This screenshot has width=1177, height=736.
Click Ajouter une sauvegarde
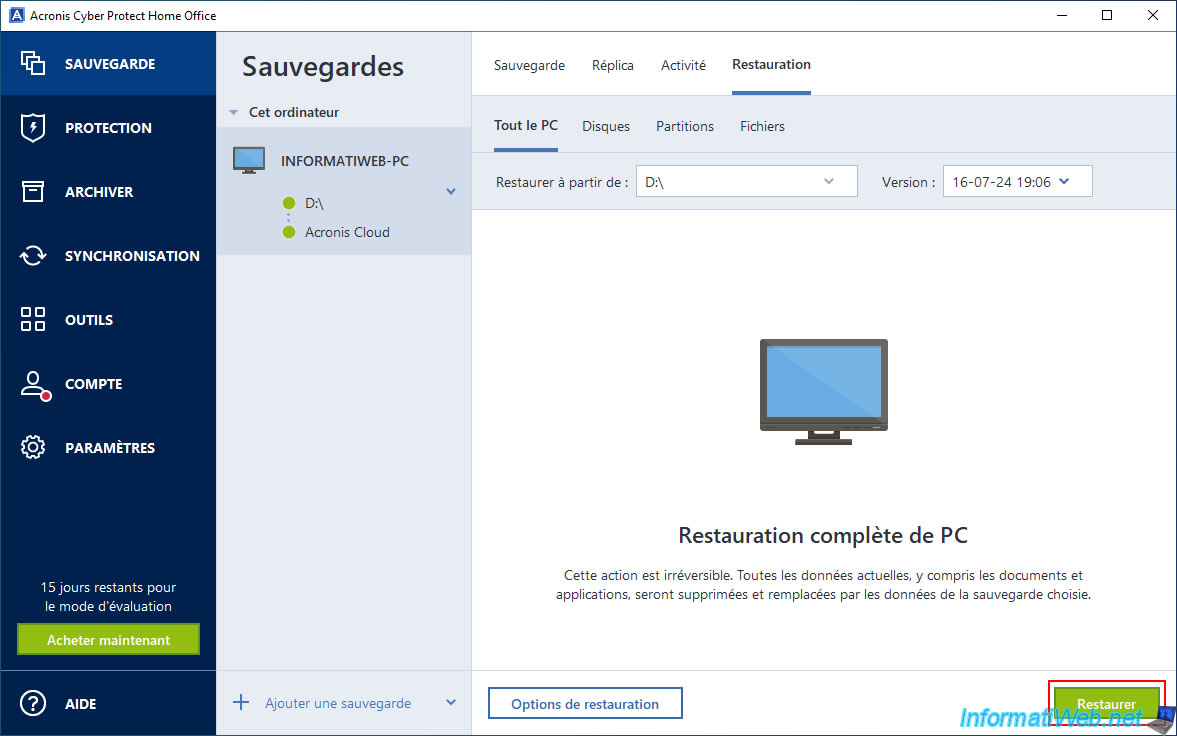click(x=338, y=704)
